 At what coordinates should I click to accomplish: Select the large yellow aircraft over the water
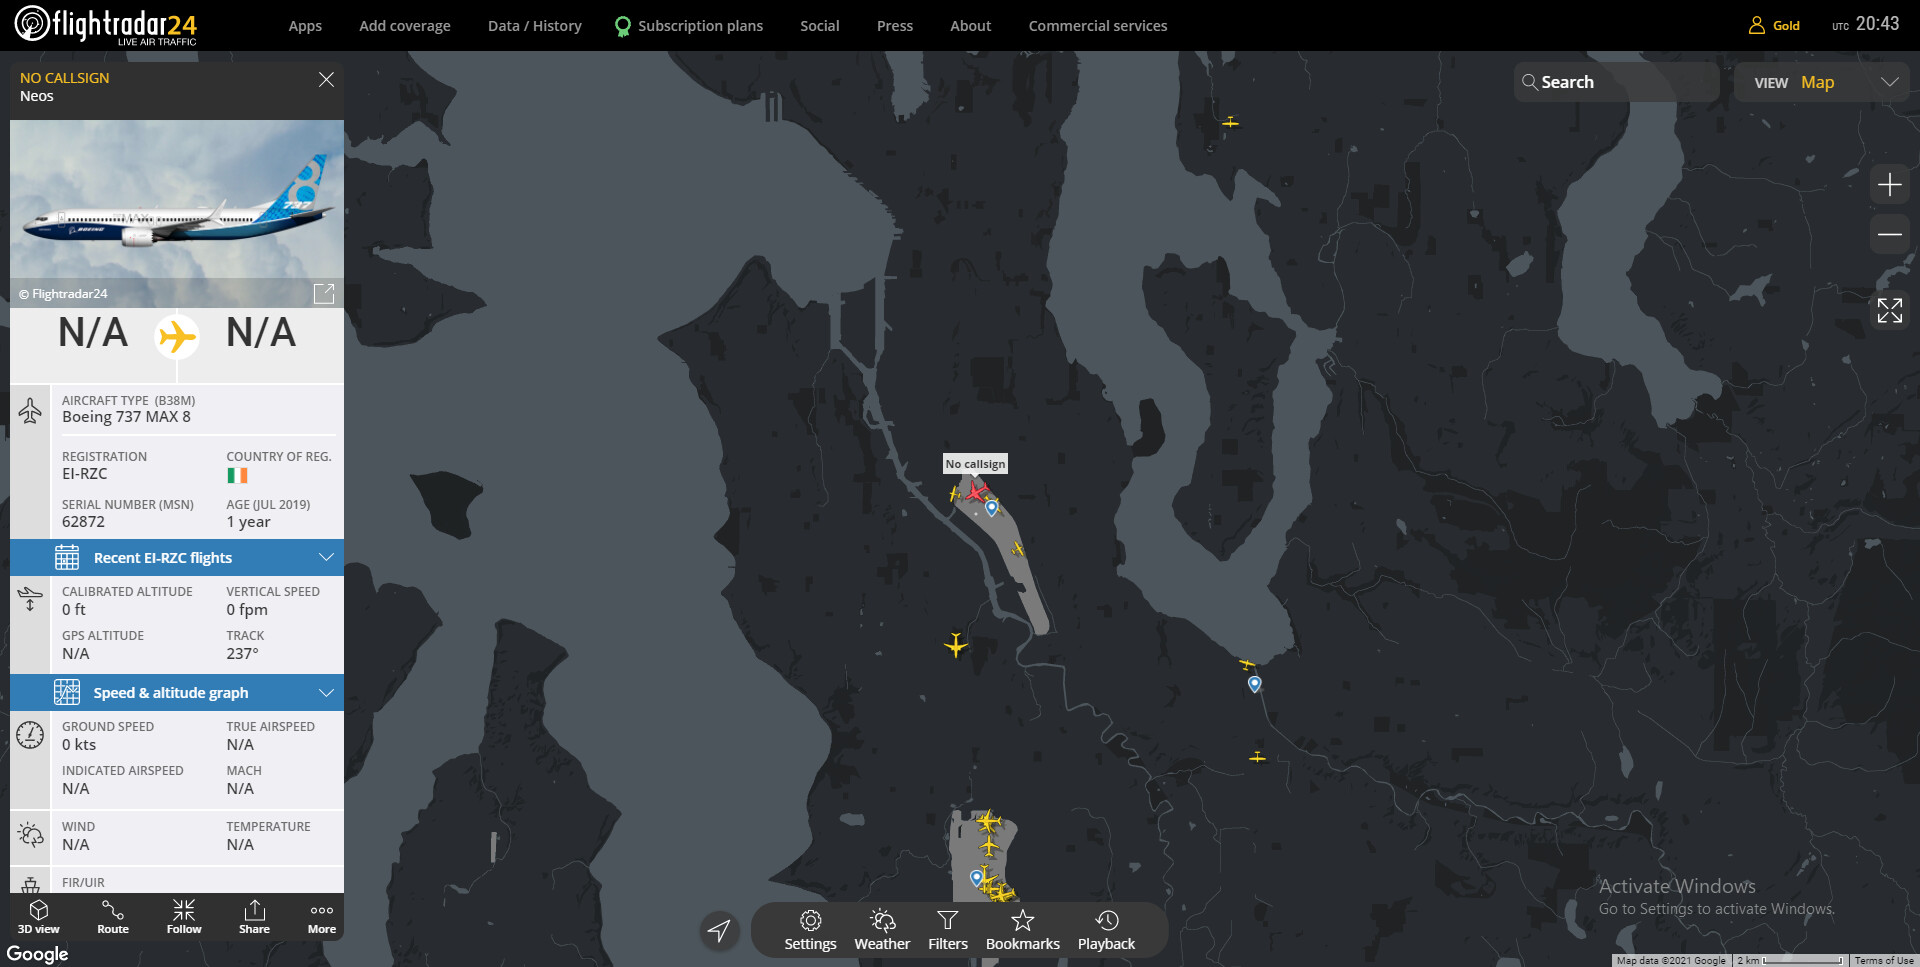(956, 645)
